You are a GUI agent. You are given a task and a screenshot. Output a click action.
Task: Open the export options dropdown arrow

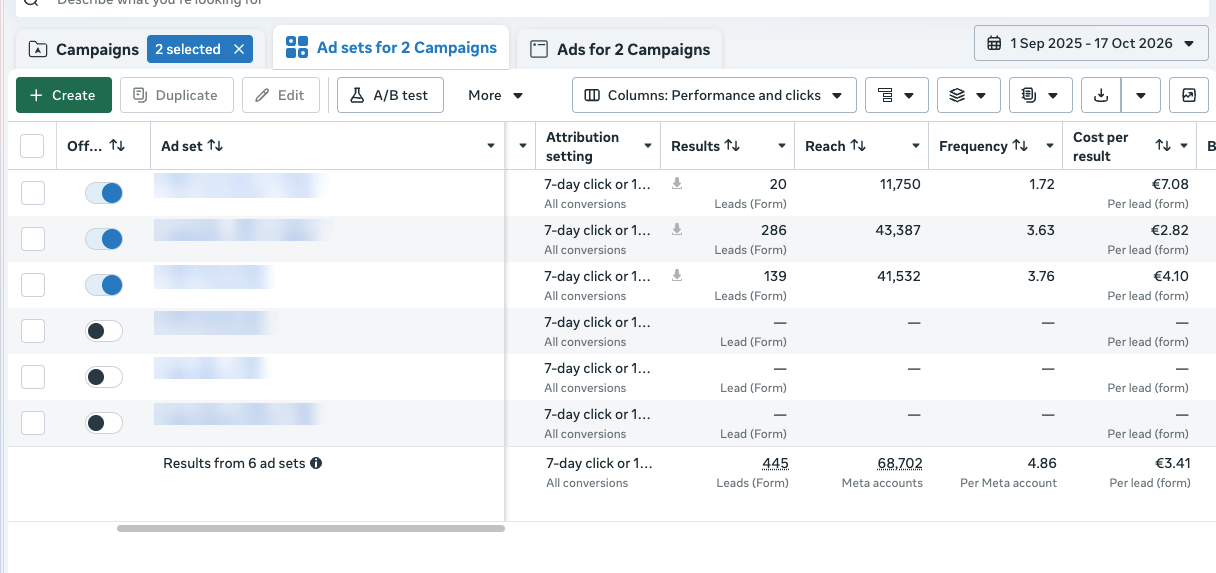[1141, 95]
